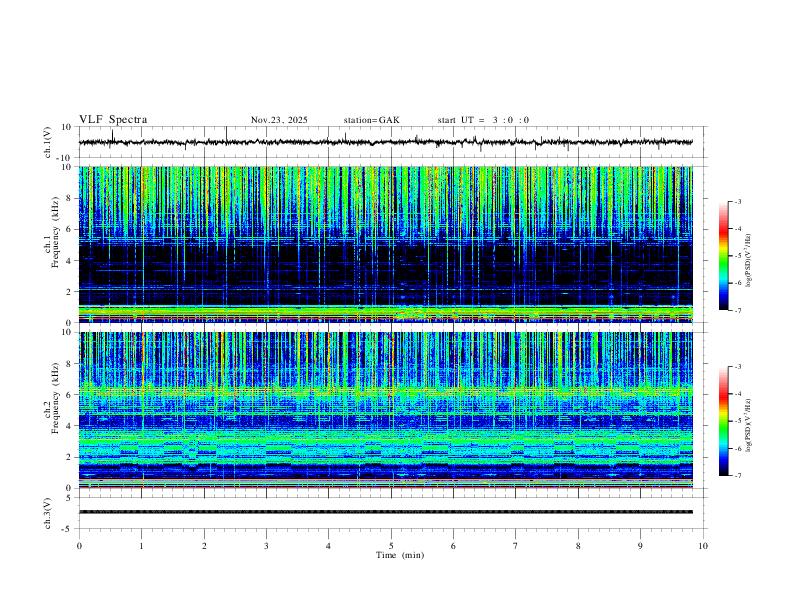This screenshot has width=792, height=612.
Task: Click the ch.2 "Frequency (kHz)" axis label
Action: (56, 398)
